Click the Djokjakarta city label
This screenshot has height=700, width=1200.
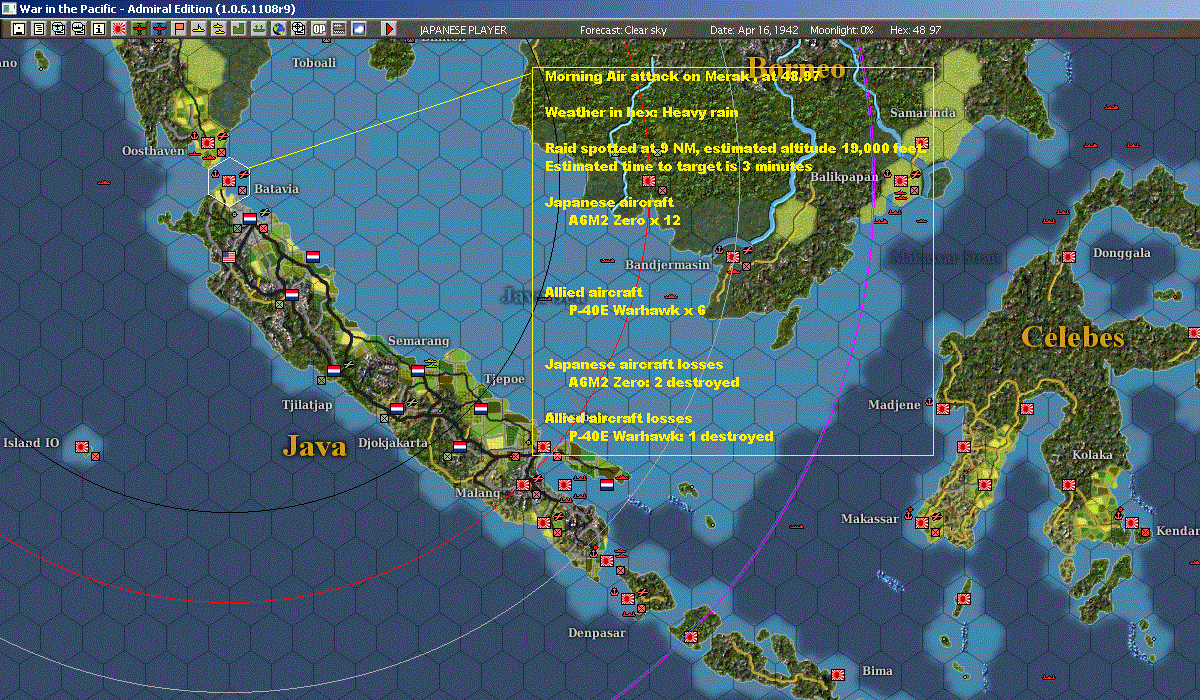point(393,442)
